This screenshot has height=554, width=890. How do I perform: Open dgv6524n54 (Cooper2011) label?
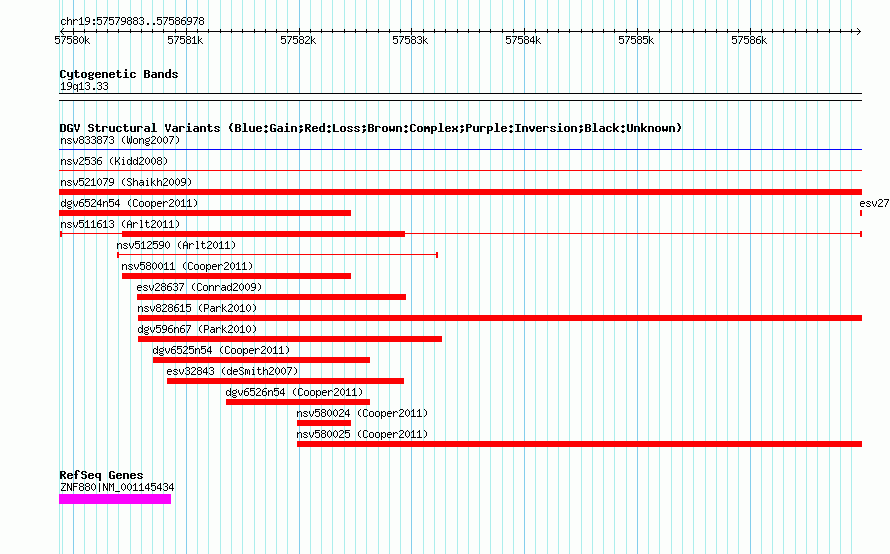point(129,203)
